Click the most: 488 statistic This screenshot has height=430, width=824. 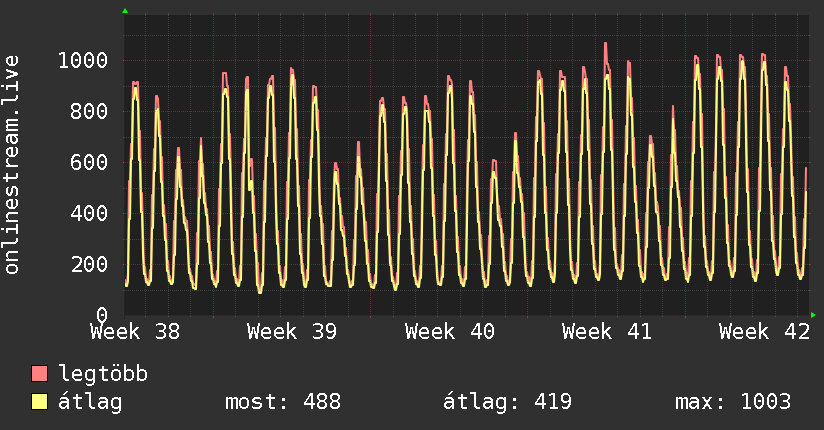click(x=283, y=402)
